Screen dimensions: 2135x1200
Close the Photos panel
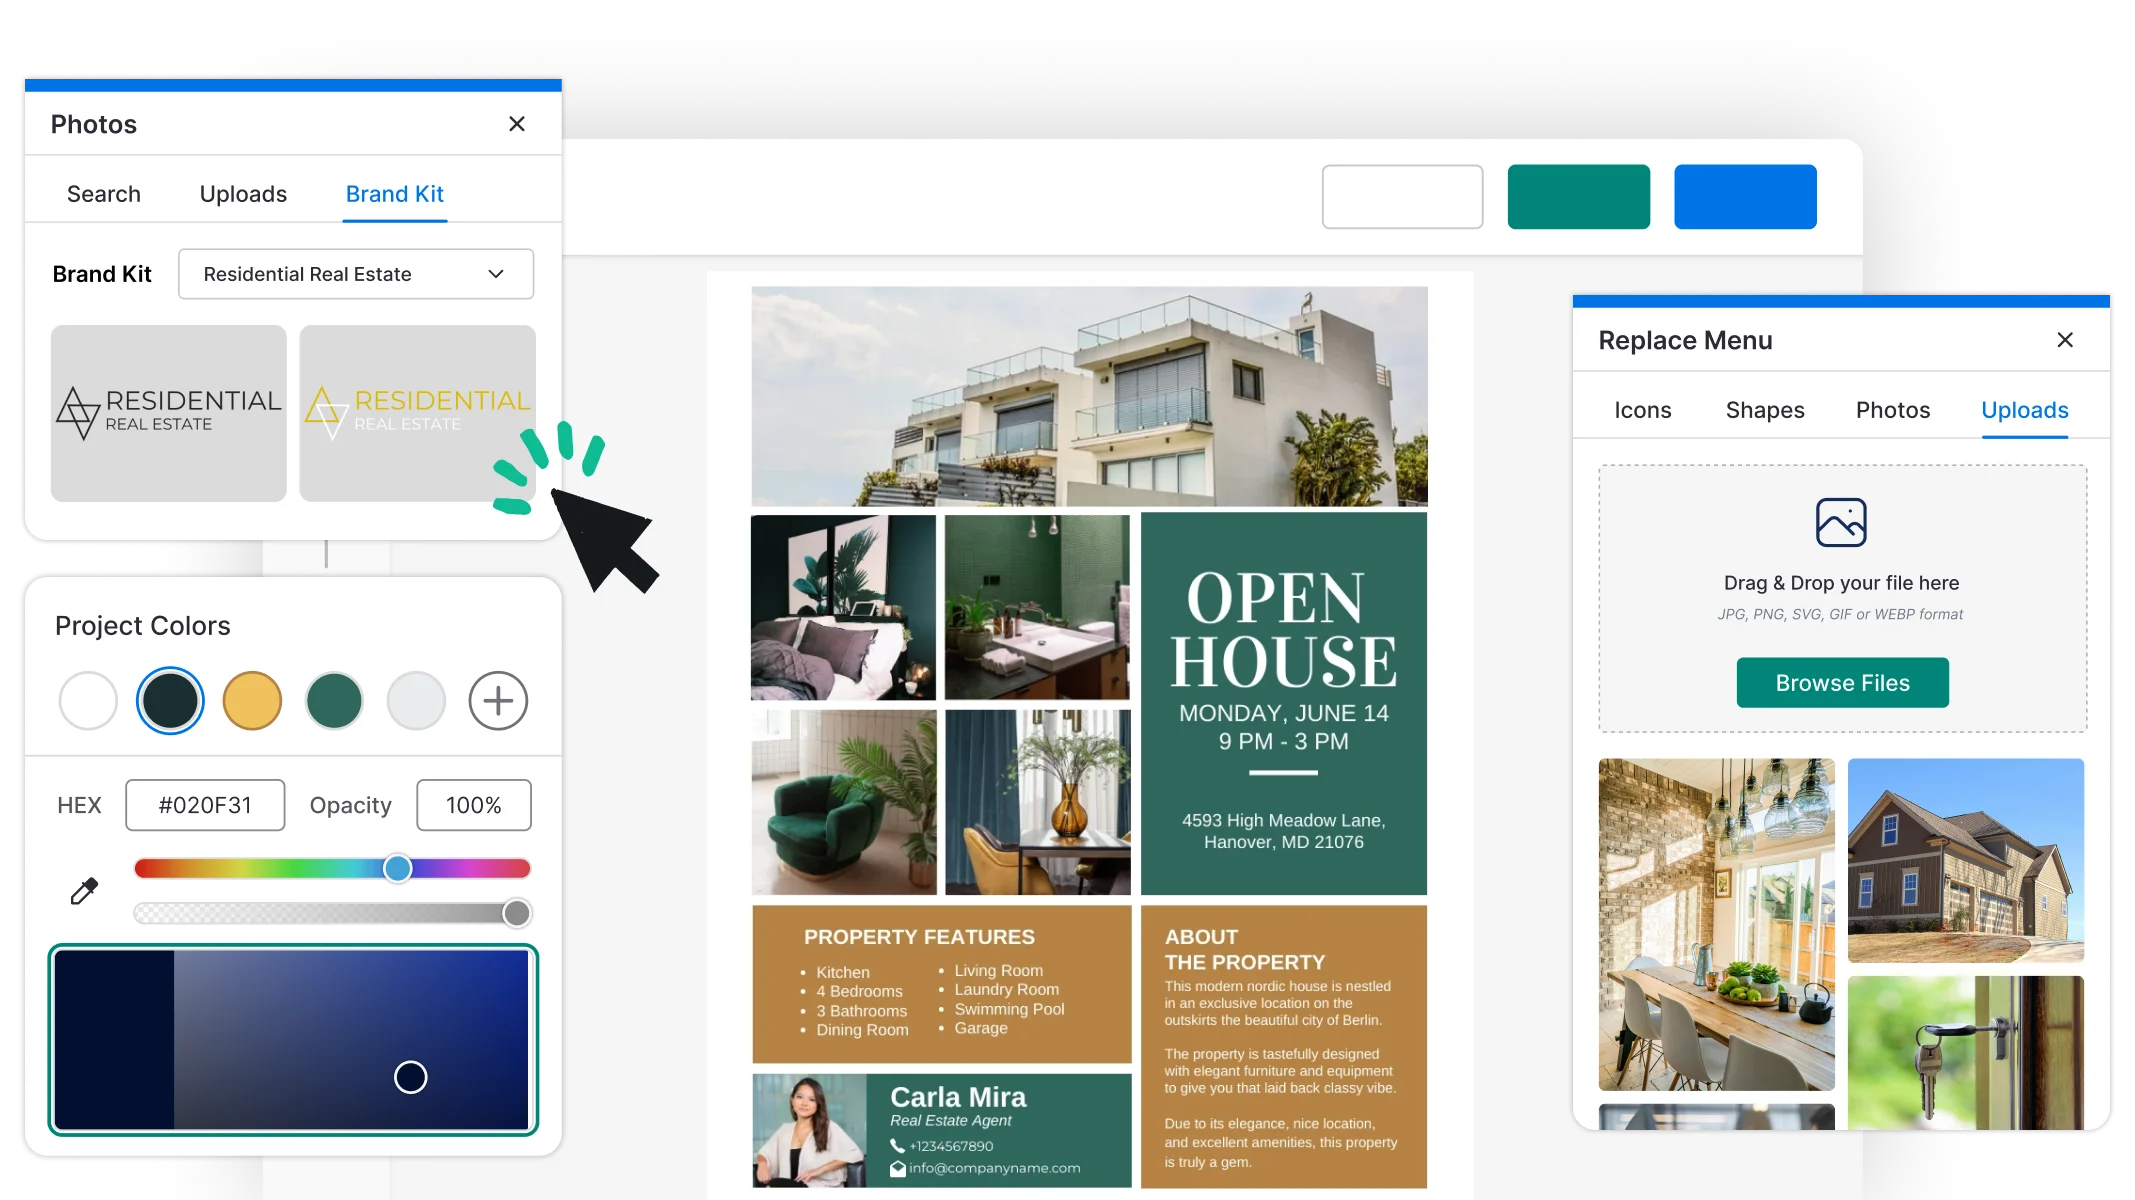(x=517, y=124)
